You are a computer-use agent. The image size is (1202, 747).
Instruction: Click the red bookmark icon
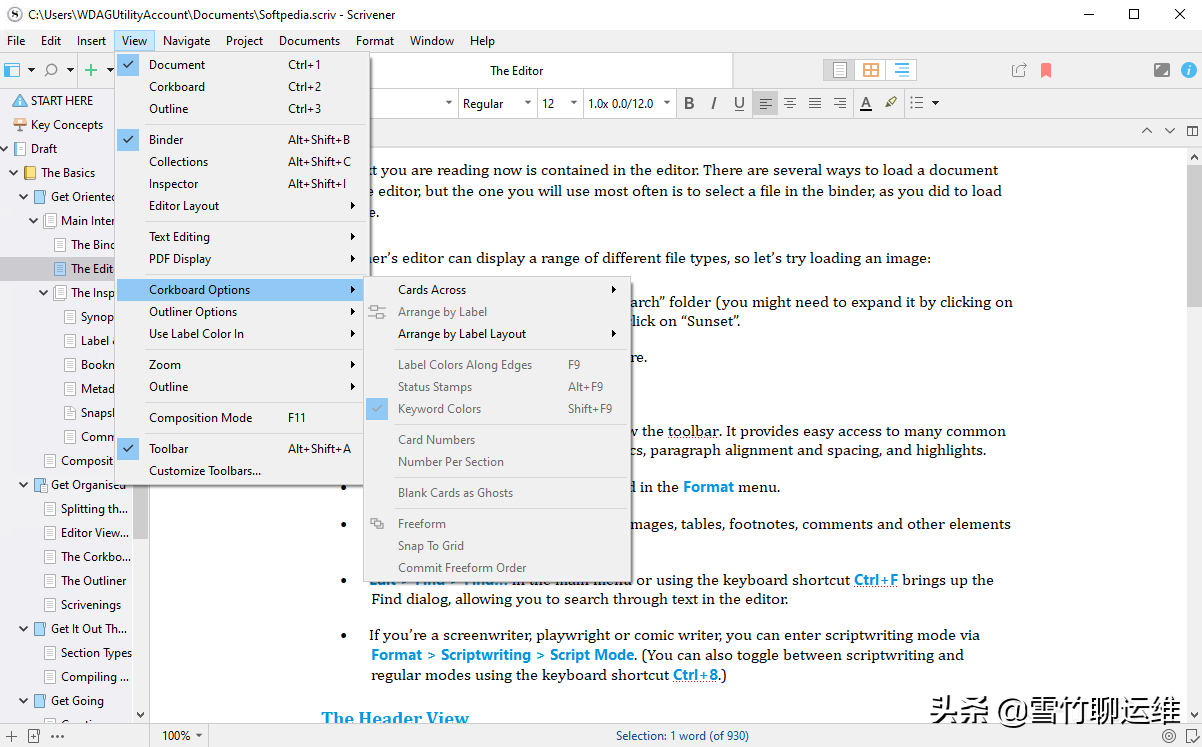coord(1046,70)
